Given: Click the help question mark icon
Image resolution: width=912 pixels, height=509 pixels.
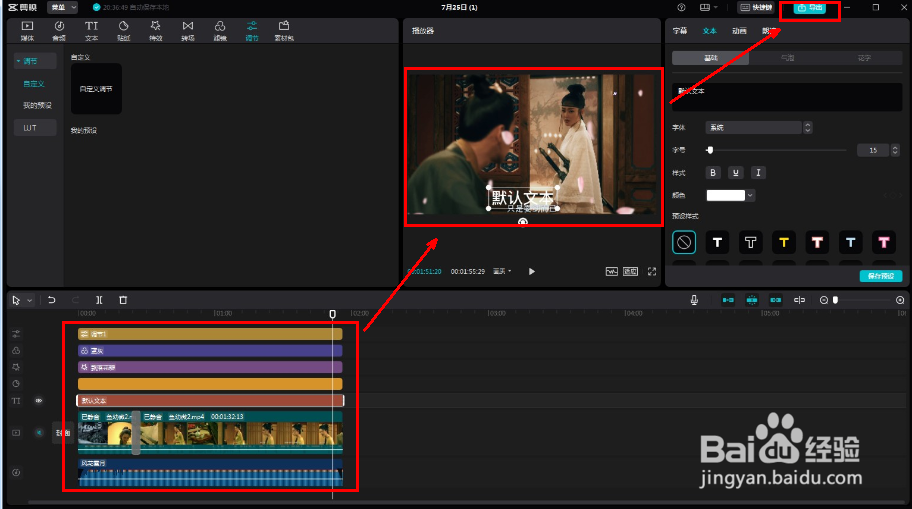Looking at the screenshot, I should tap(681, 8).
